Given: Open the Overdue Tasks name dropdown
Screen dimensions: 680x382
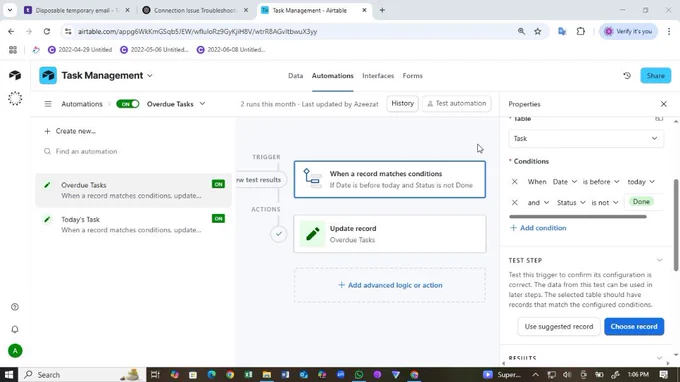Looking at the screenshot, I should 202,104.
